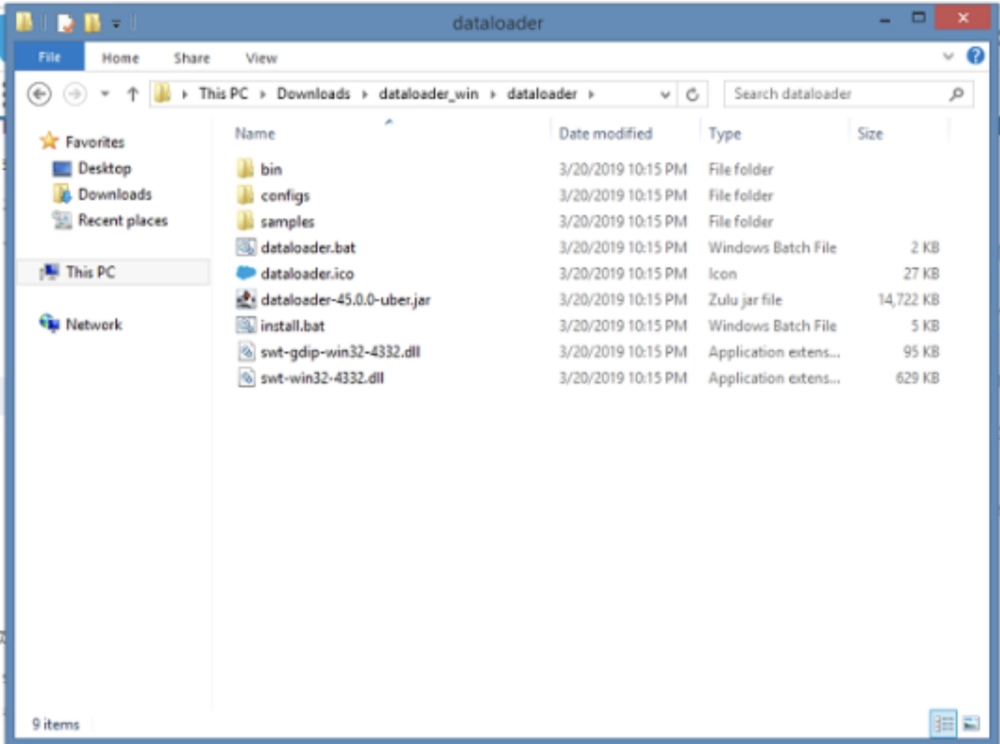
Task: Sort files by the Name column
Action: click(x=255, y=133)
